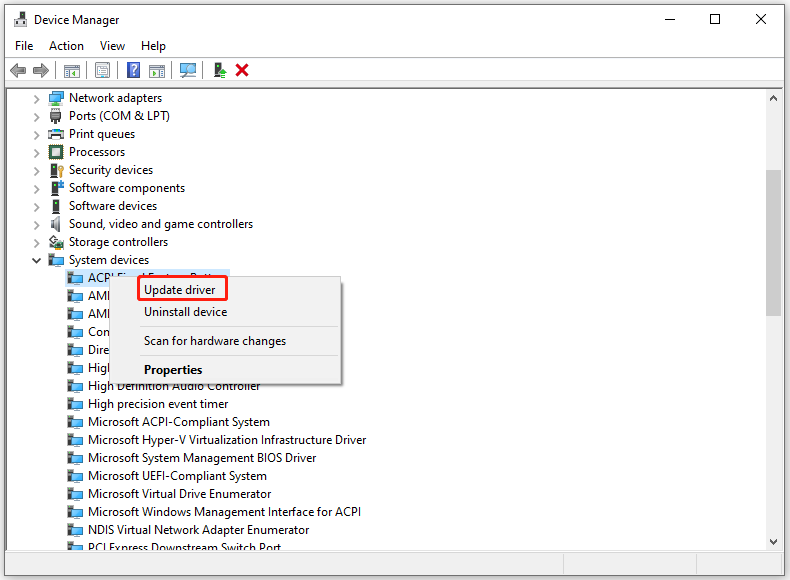Click the show/hide console tree icon
790x580 pixels.
(72, 71)
